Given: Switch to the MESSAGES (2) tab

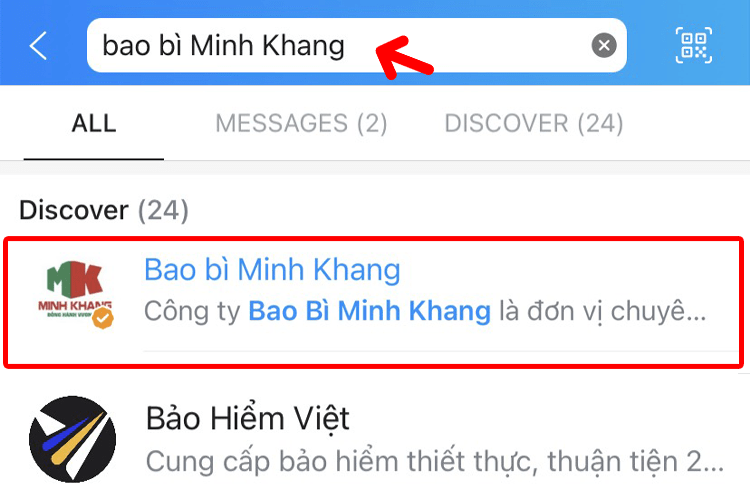Looking at the screenshot, I should pyautogui.click(x=301, y=123).
